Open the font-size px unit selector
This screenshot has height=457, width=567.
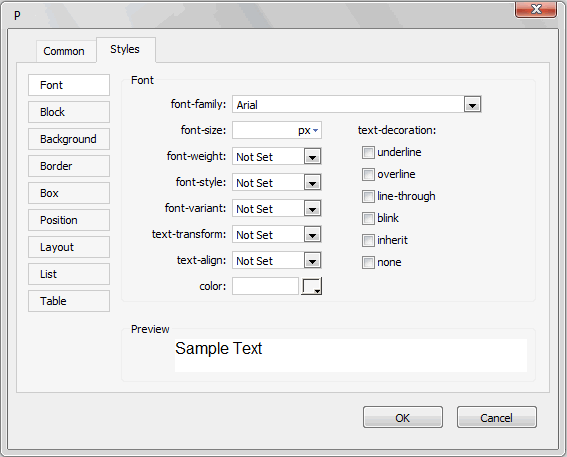308,130
